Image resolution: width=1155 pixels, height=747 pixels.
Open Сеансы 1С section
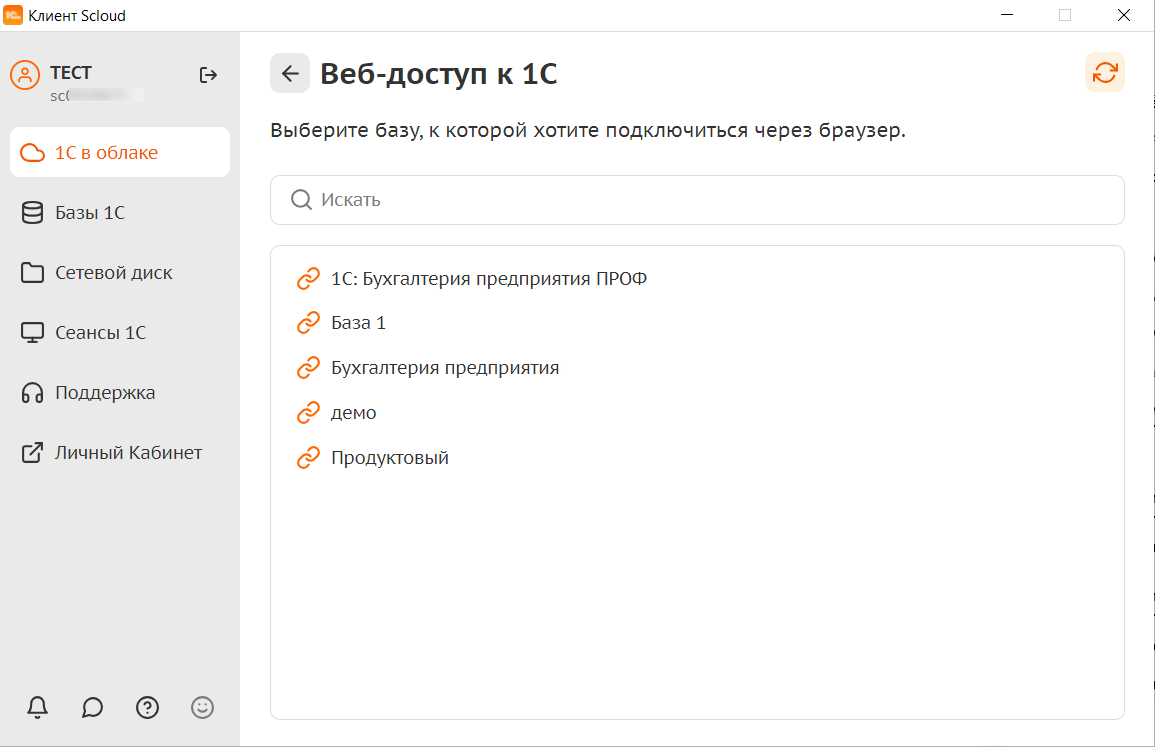120,332
